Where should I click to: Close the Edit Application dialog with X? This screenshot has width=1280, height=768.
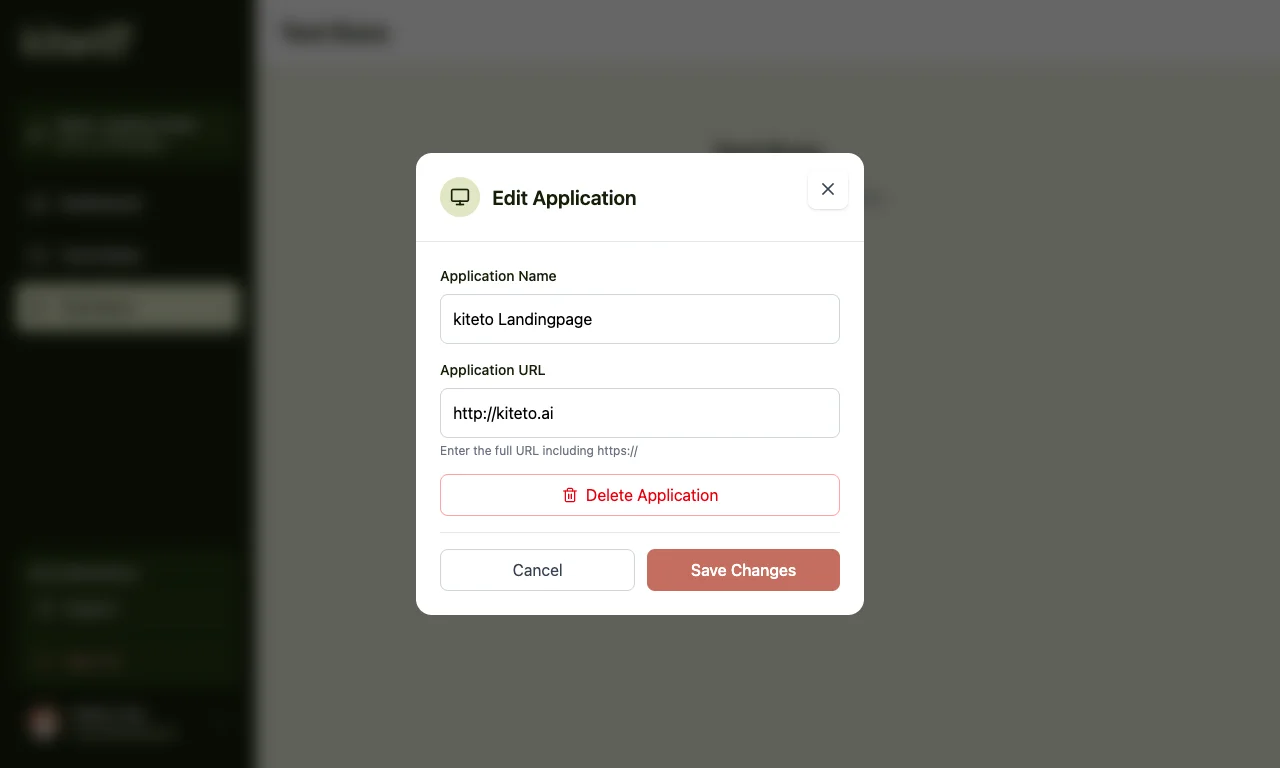827,189
